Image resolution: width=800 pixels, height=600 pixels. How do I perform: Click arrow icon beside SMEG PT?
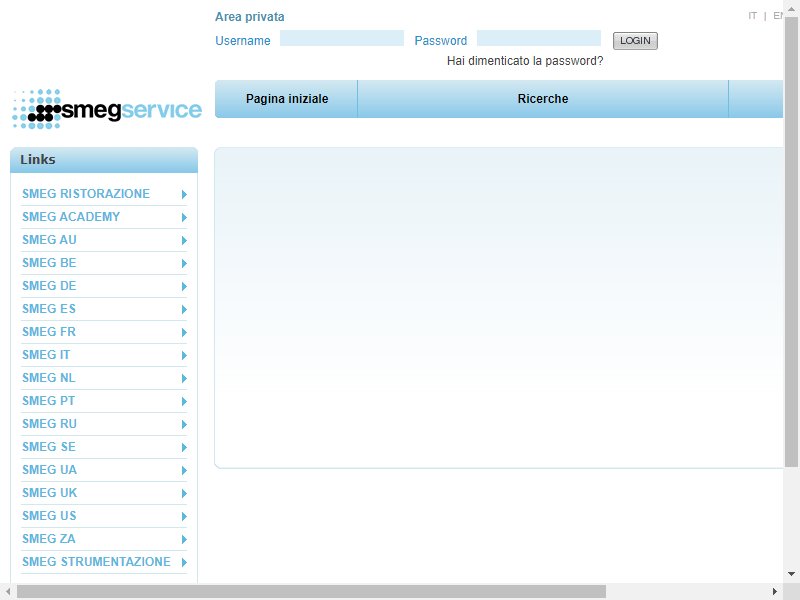coord(184,401)
